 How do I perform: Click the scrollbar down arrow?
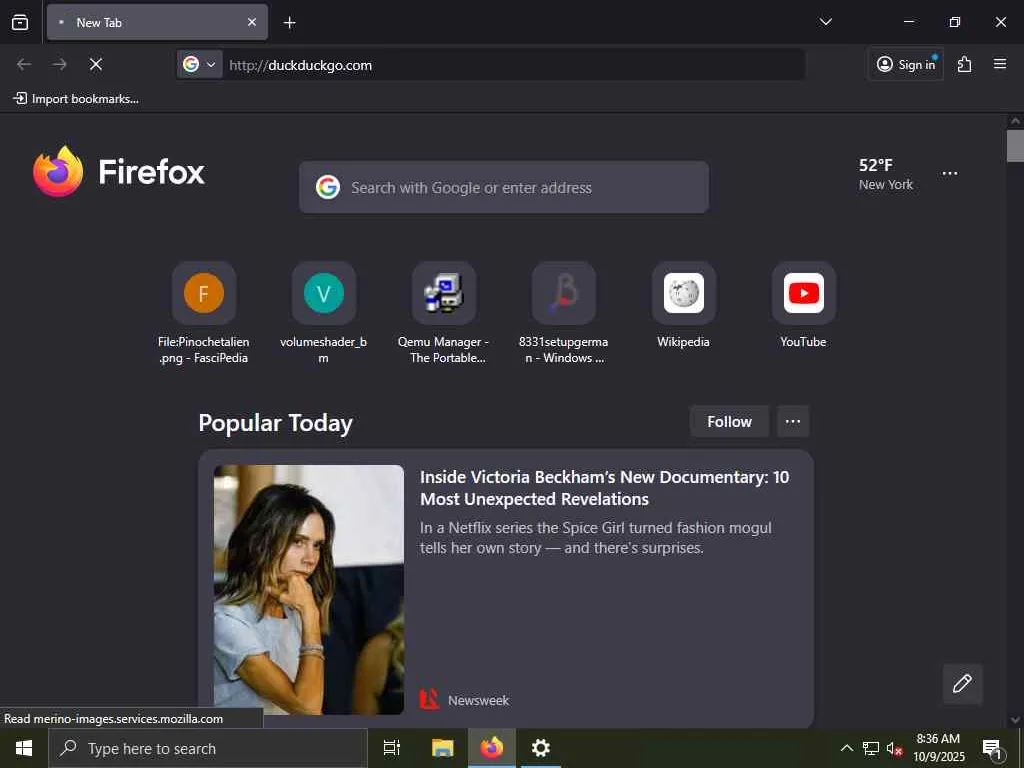coord(1015,720)
